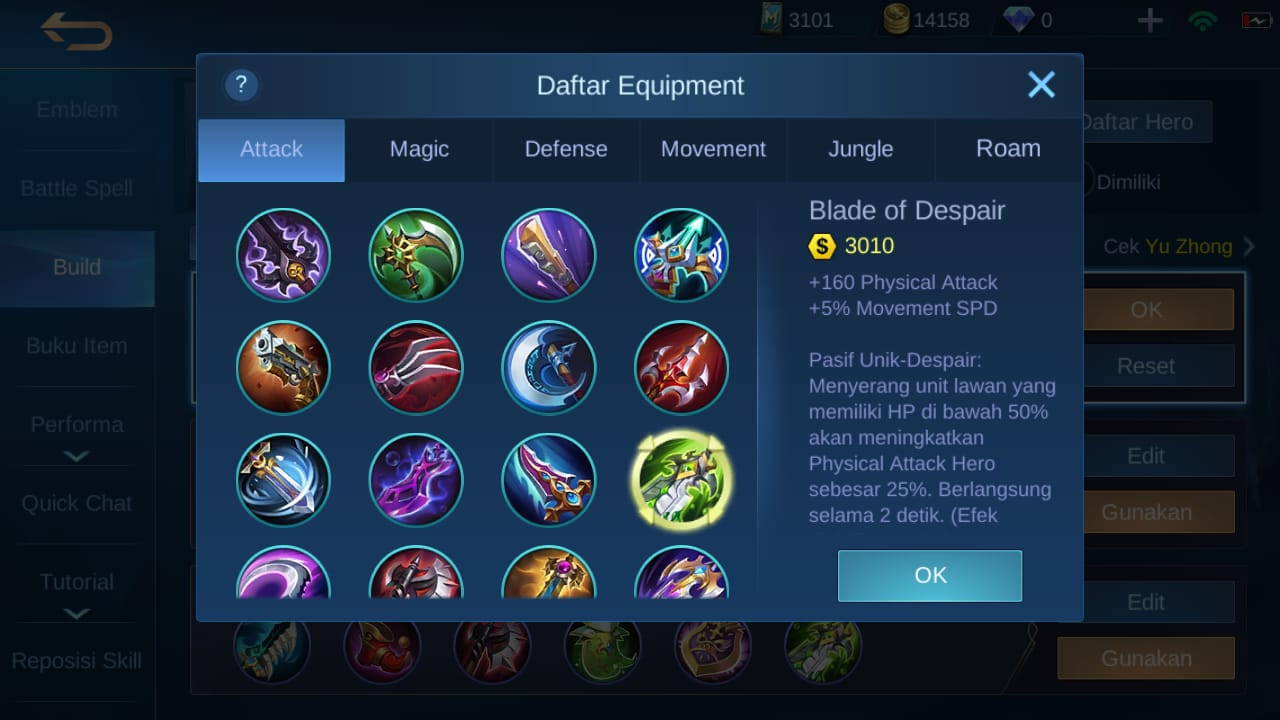Switch to the Roam tab
Image resolution: width=1280 pixels, height=720 pixels.
coord(1008,149)
